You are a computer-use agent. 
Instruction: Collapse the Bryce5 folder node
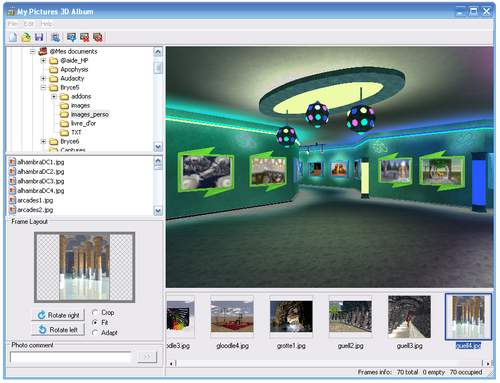(43, 87)
